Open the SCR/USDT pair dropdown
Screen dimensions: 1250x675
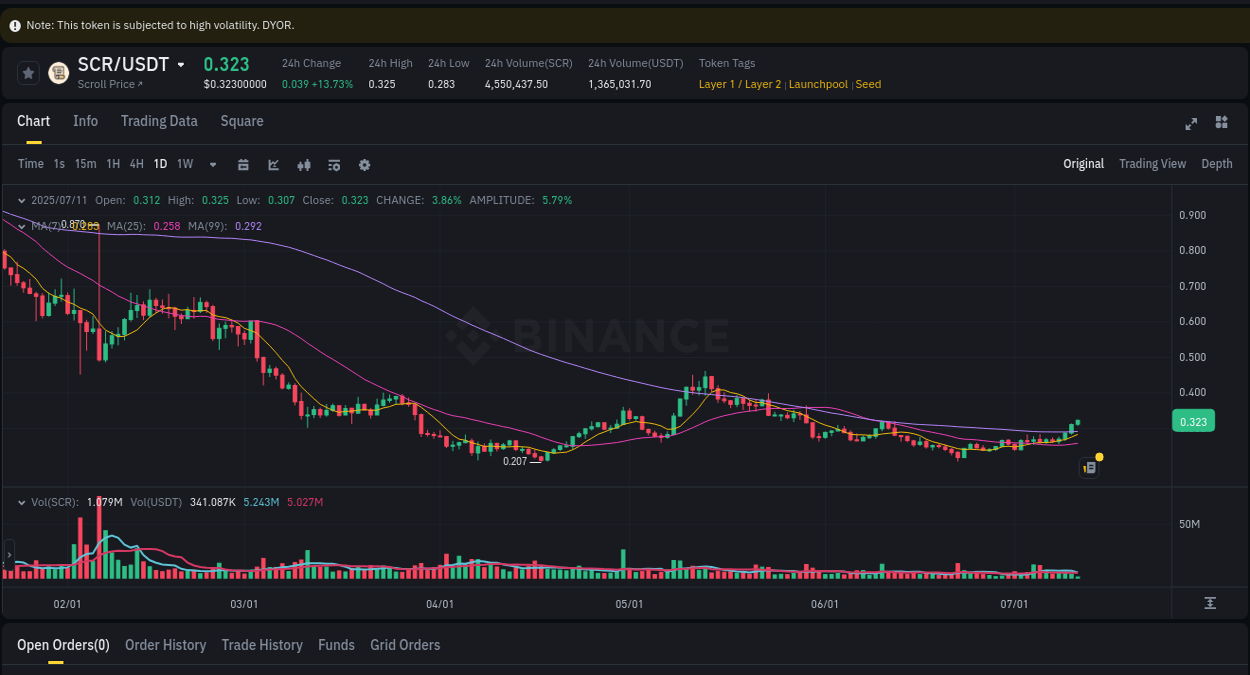click(181, 63)
